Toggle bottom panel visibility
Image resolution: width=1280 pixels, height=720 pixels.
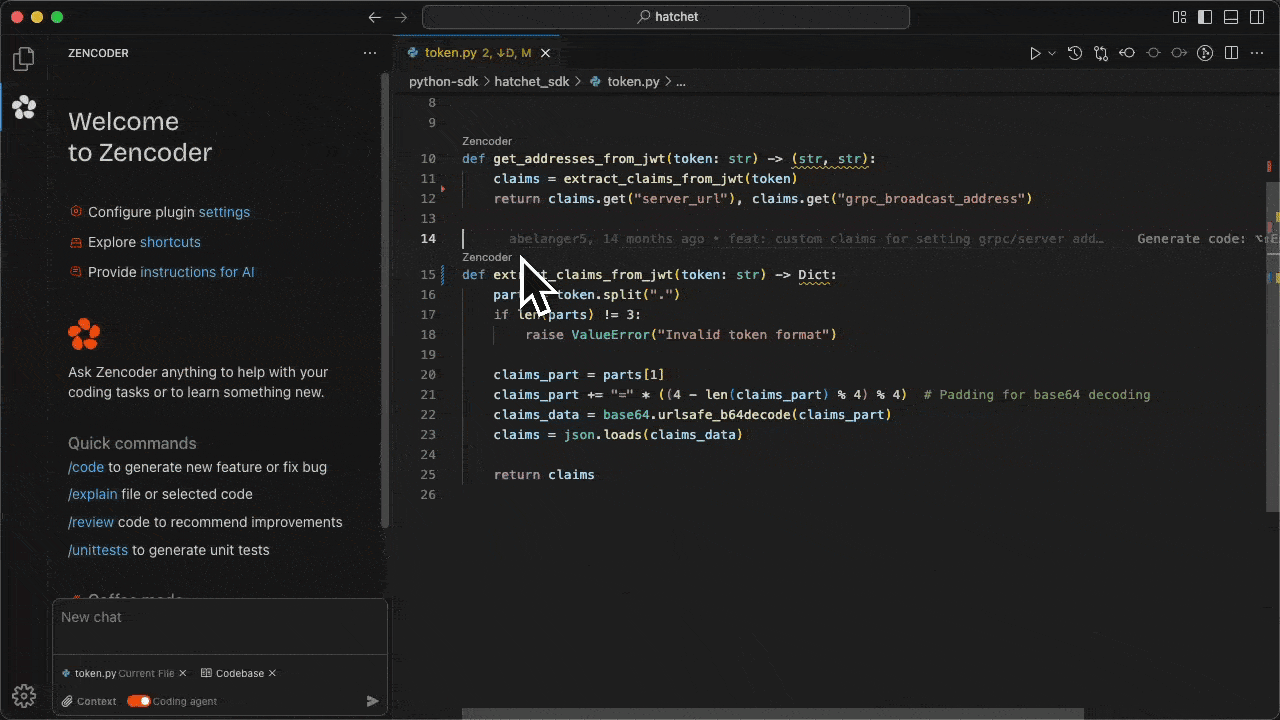(x=1231, y=17)
